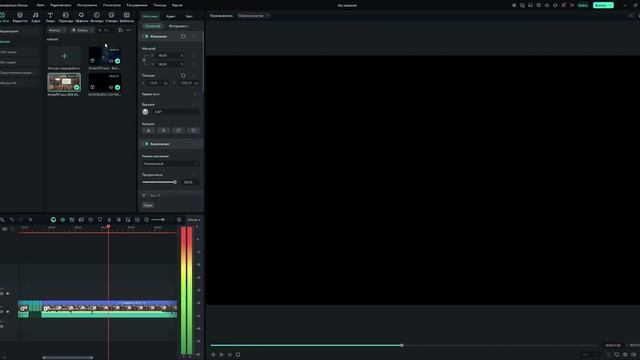
Task: Open the blend mode dropdown
Action: click(x=171, y=164)
